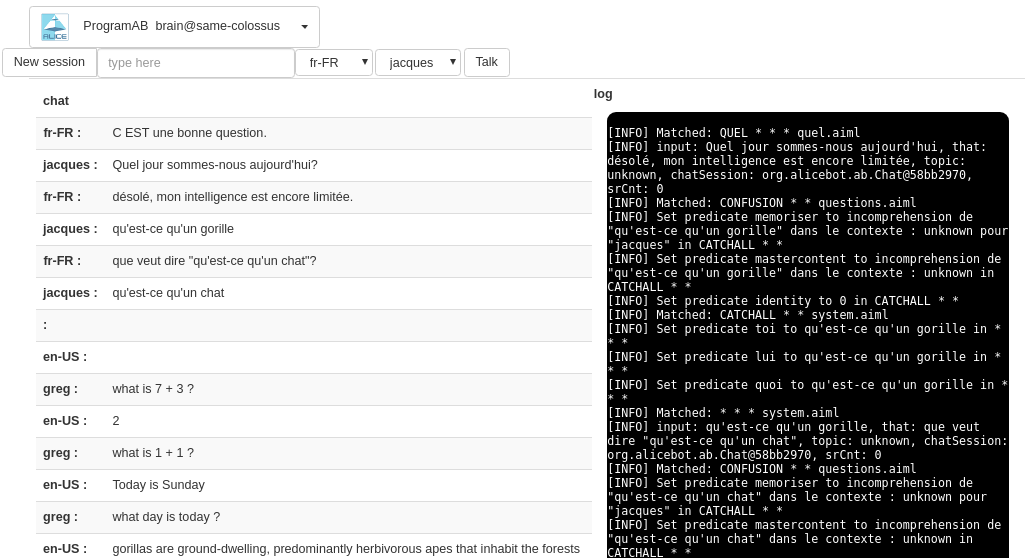Click the black log console area
This screenshot has height=558, width=1030.
(807, 335)
